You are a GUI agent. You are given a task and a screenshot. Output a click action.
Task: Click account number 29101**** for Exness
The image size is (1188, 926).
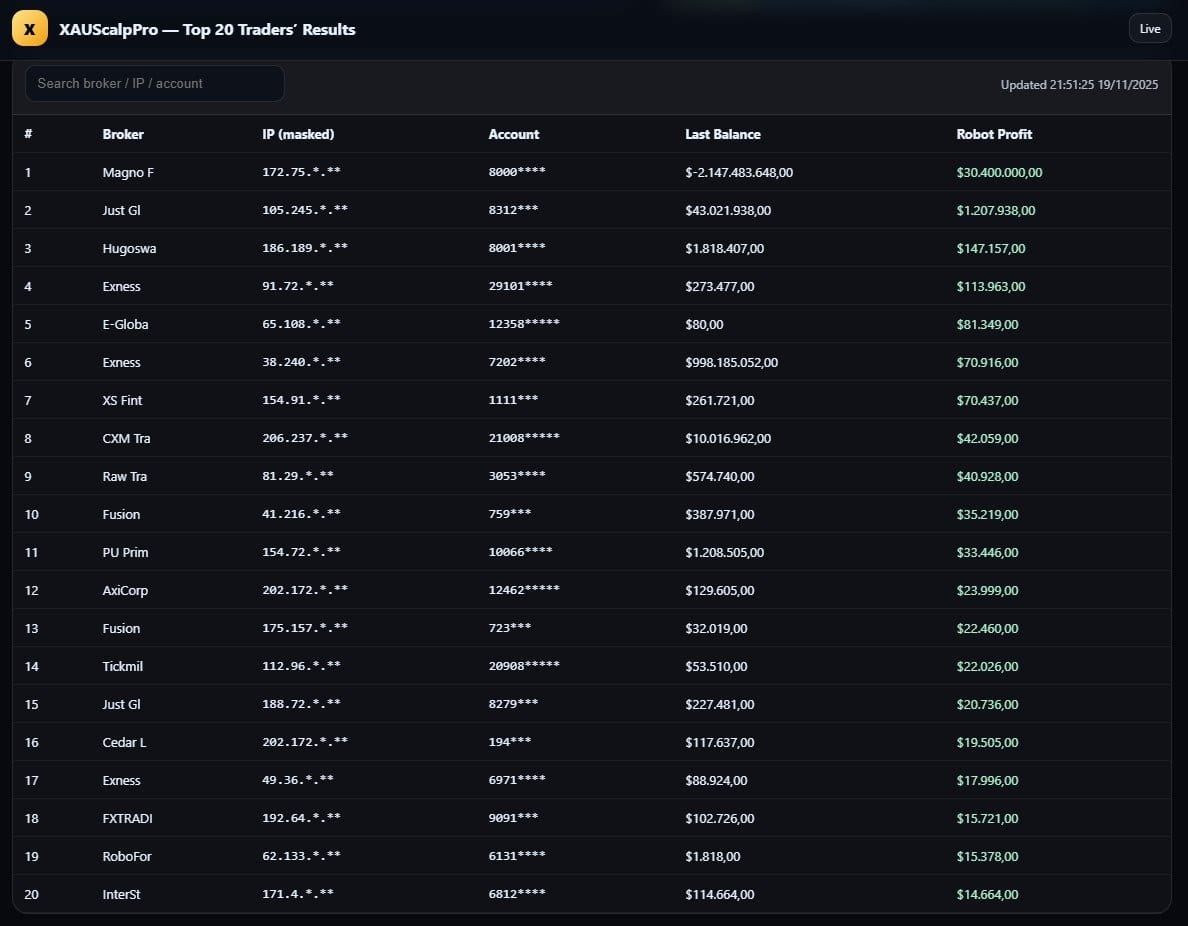point(520,287)
